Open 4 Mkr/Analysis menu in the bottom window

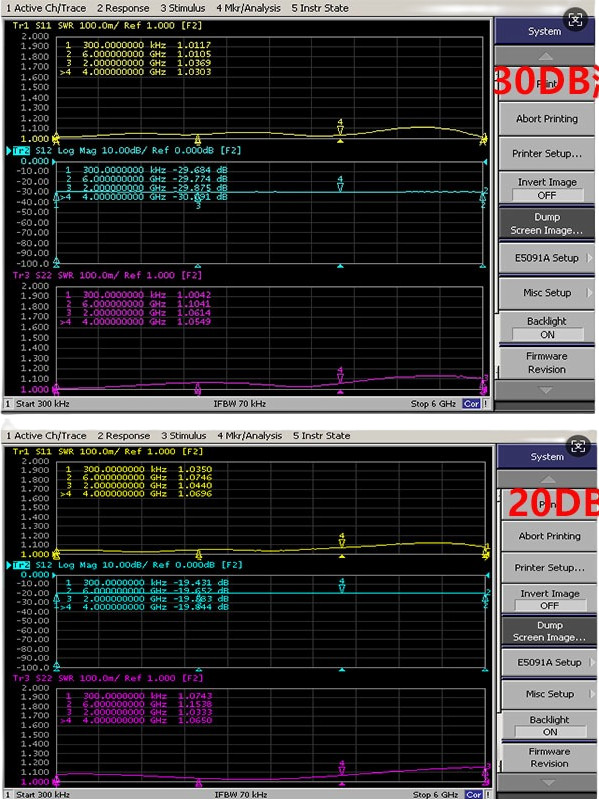[249, 436]
